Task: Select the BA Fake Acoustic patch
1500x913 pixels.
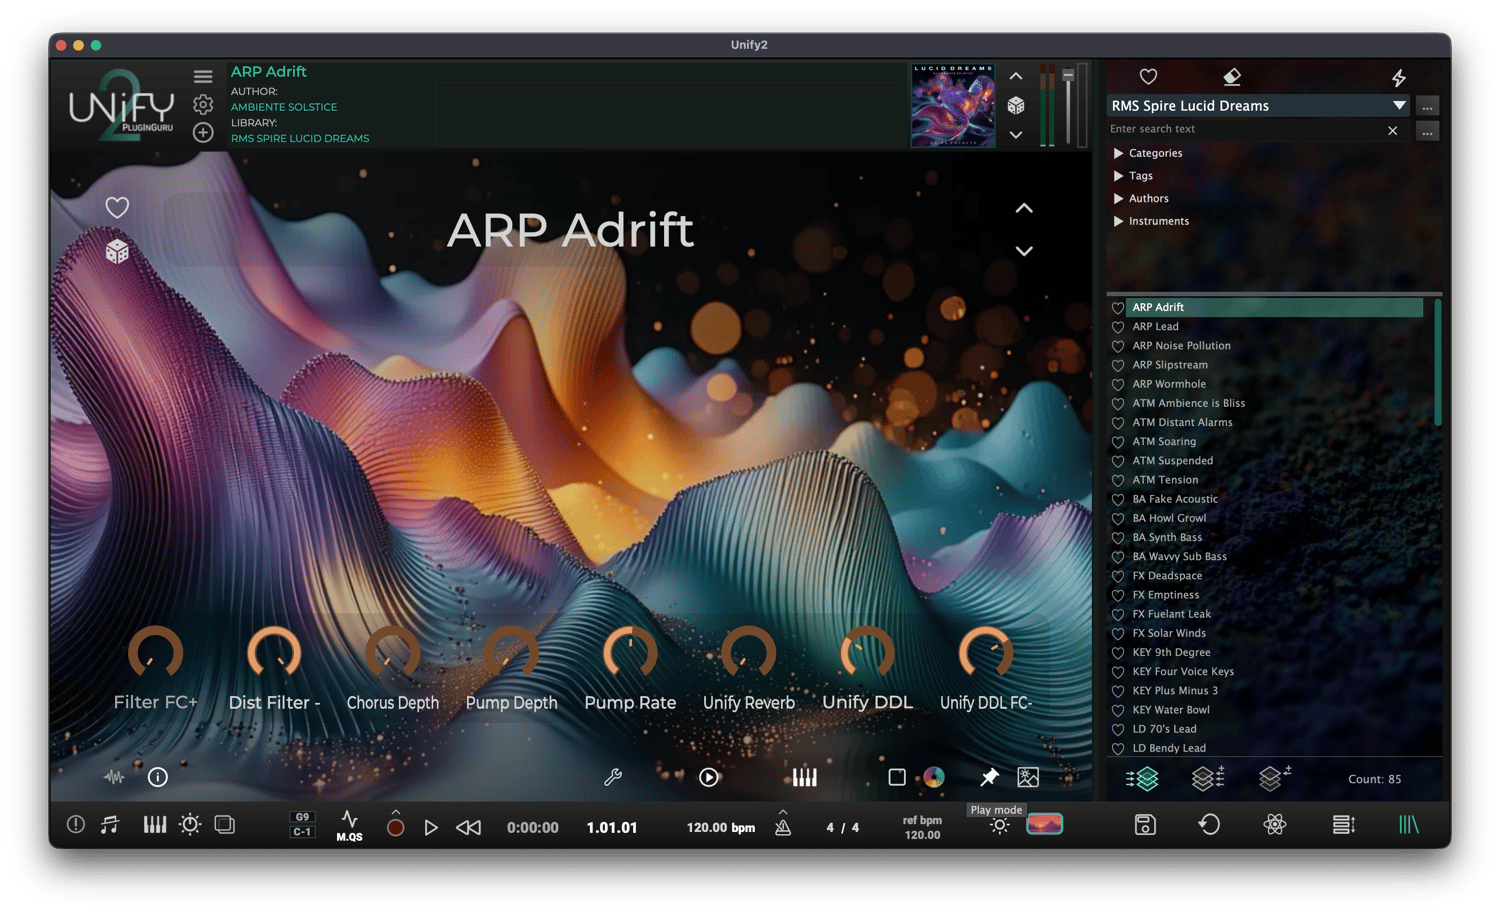Action: (x=1175, y=499)
